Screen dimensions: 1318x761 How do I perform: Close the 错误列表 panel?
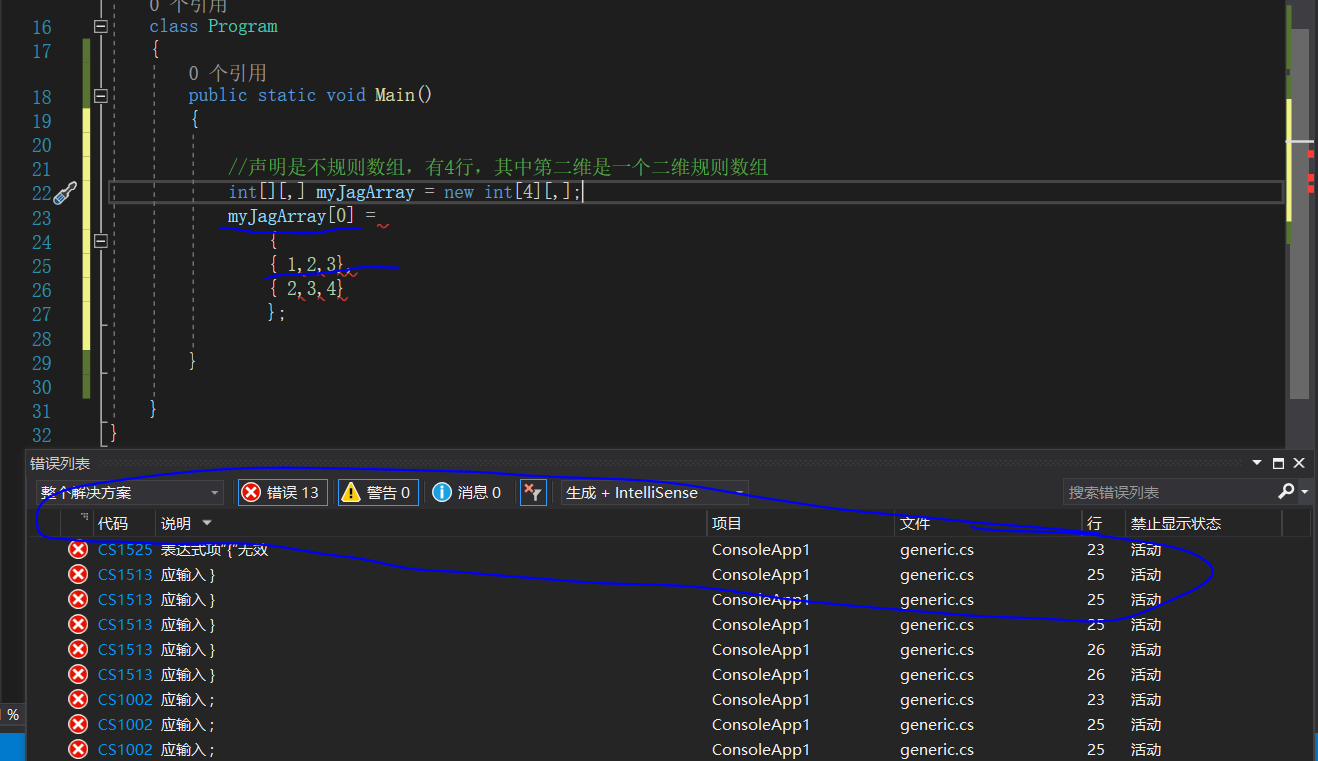pos(1299,463)
